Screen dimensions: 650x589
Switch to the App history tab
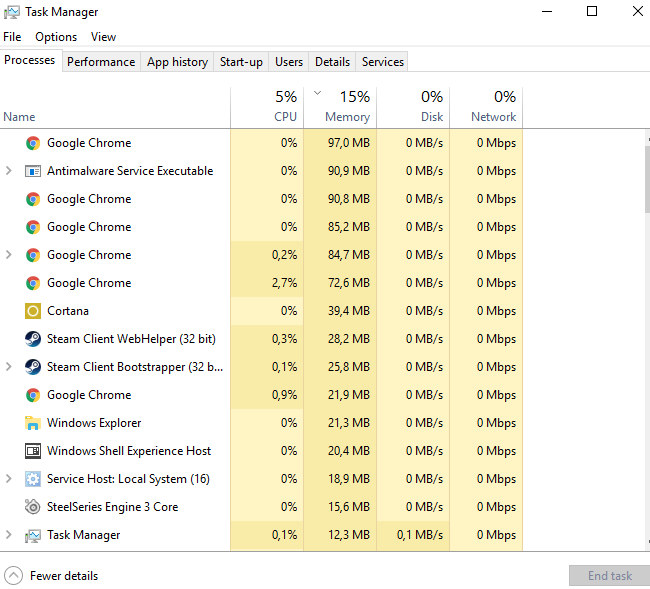(177, 62)
